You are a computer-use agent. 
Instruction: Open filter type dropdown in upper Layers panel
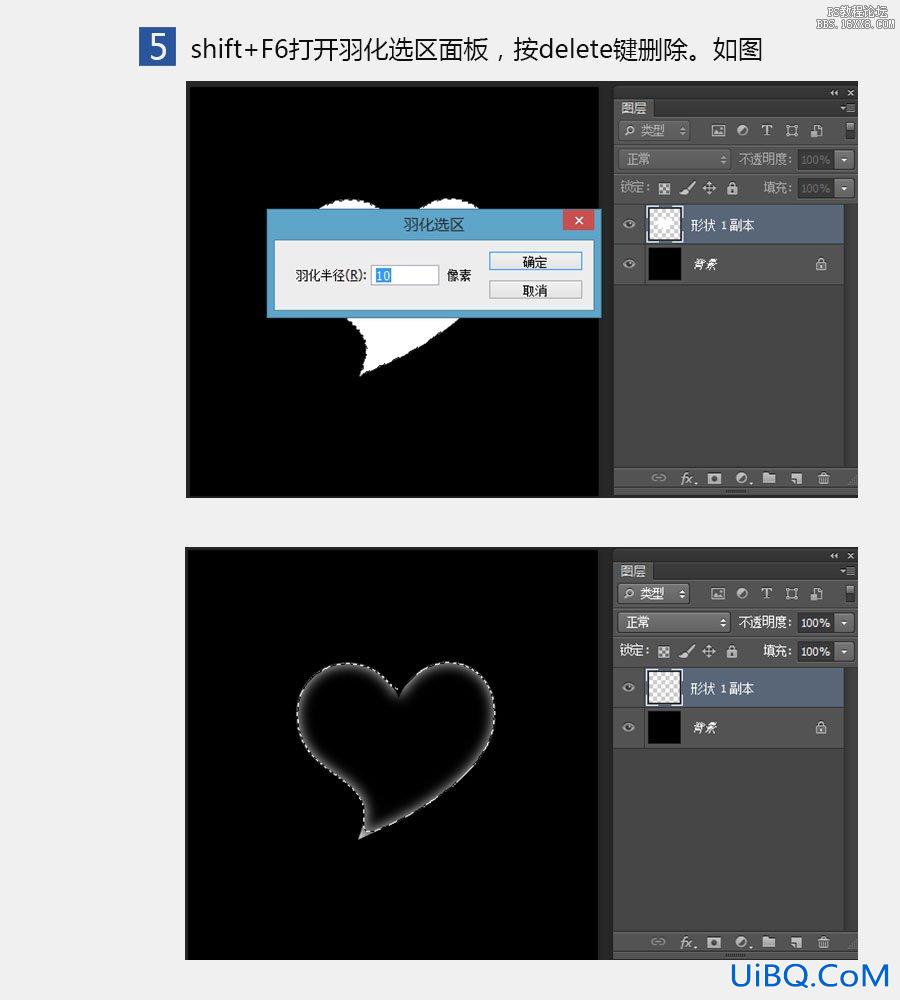(x=653, y=131)
